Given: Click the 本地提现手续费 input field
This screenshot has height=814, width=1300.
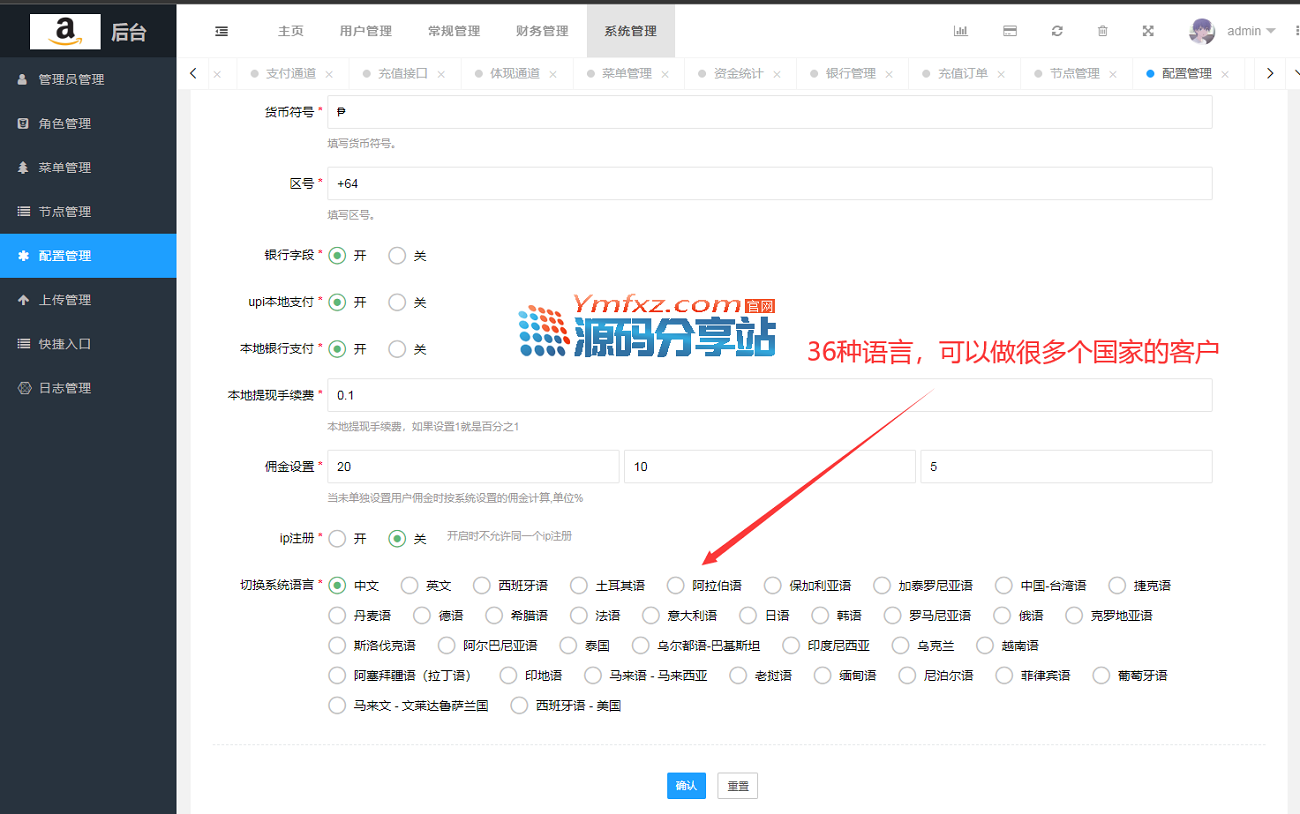Looking at the screenshot, I should click(769, 395).
